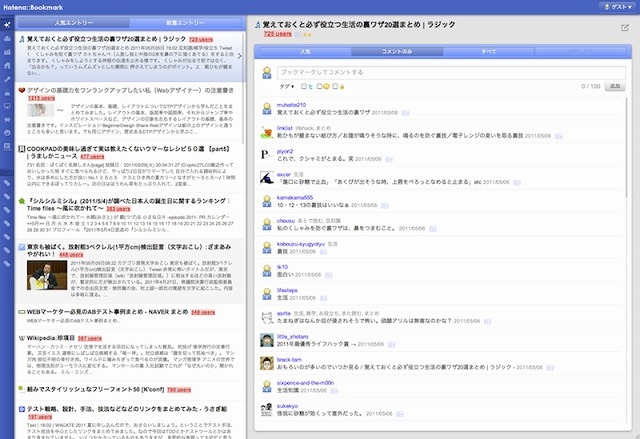
Task: Open the 790 users link of the フリーフォント50 entry
Action: 179,390
